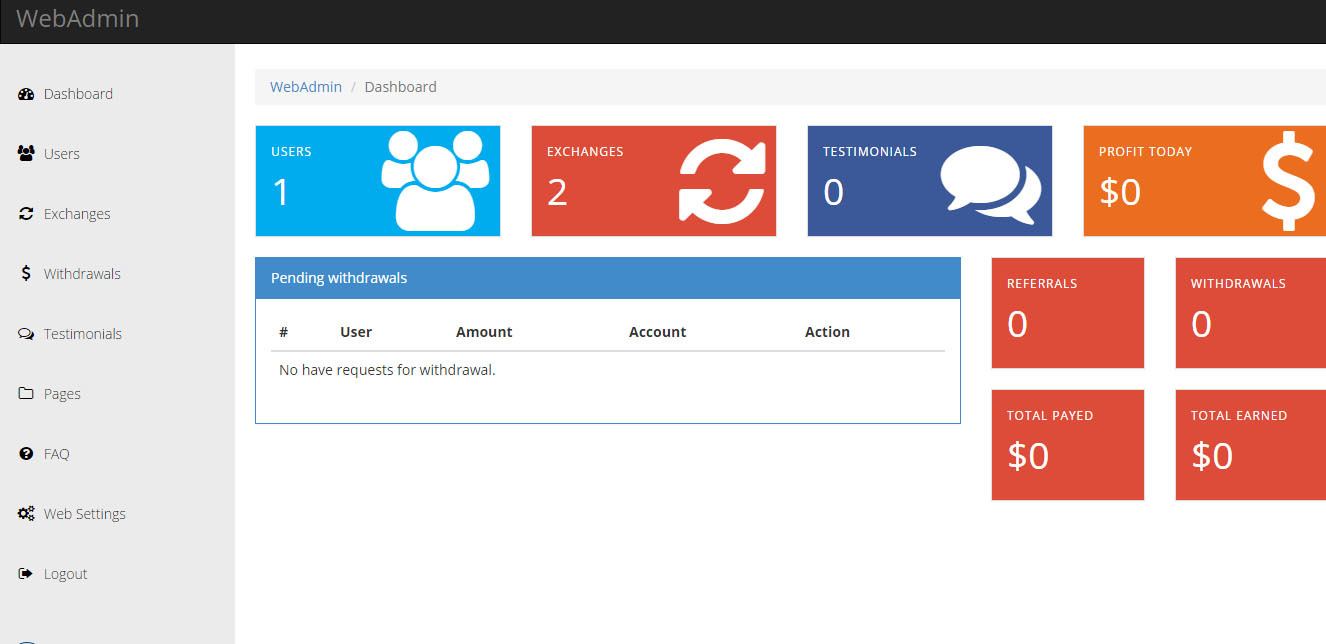
Task: Click the WebAdmin breadcrumb link
Action: tap(306, 87)
